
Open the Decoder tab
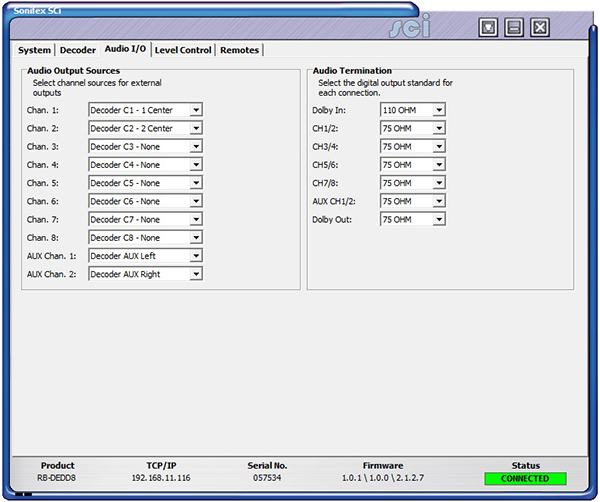tap(78, 50)
